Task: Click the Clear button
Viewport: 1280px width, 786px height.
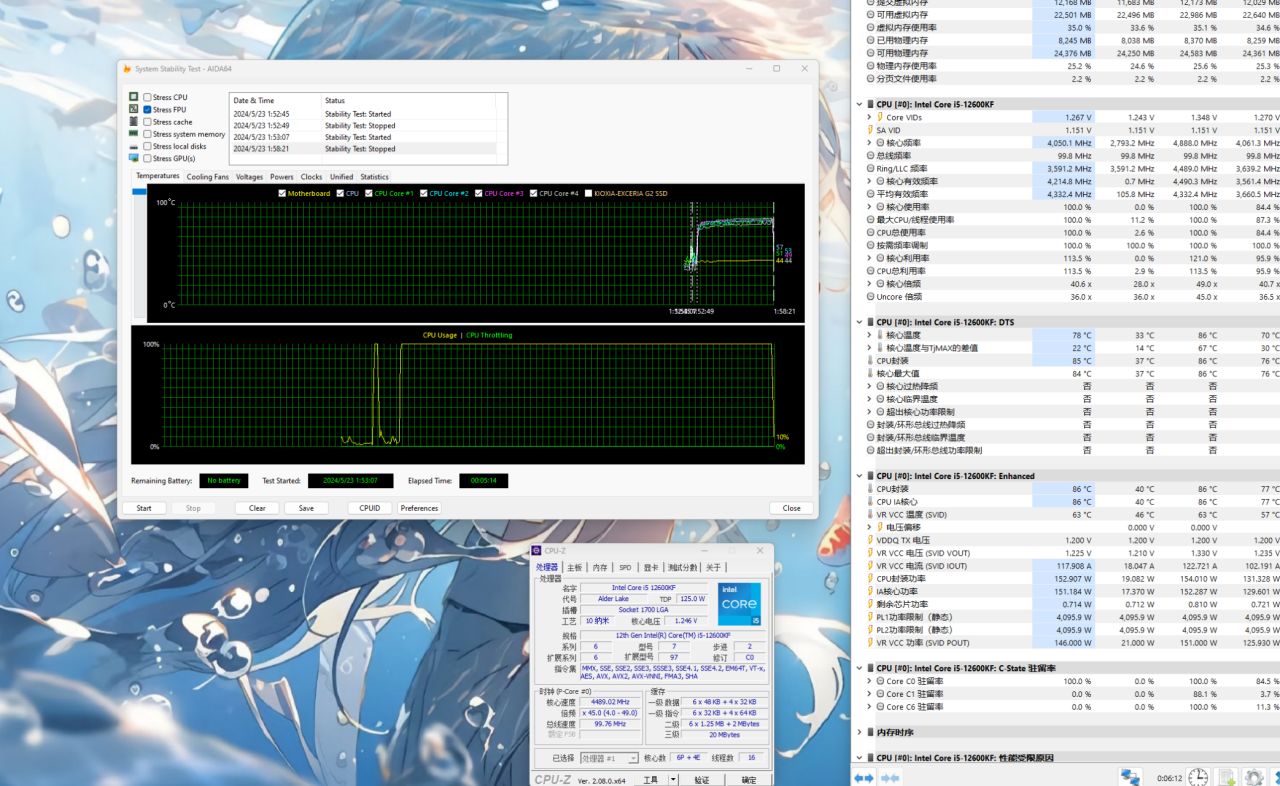Action: [x=257, y=508]
